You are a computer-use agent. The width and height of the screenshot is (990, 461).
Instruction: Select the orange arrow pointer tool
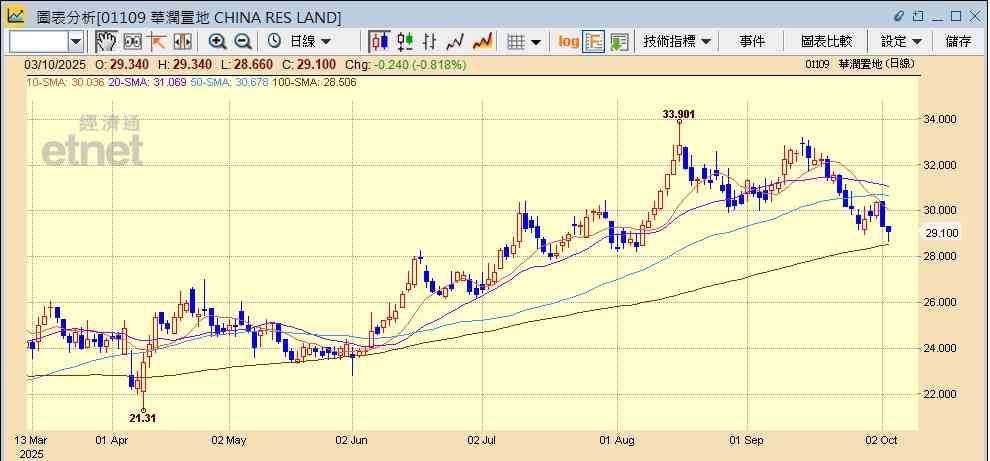(x=157, y=41)
